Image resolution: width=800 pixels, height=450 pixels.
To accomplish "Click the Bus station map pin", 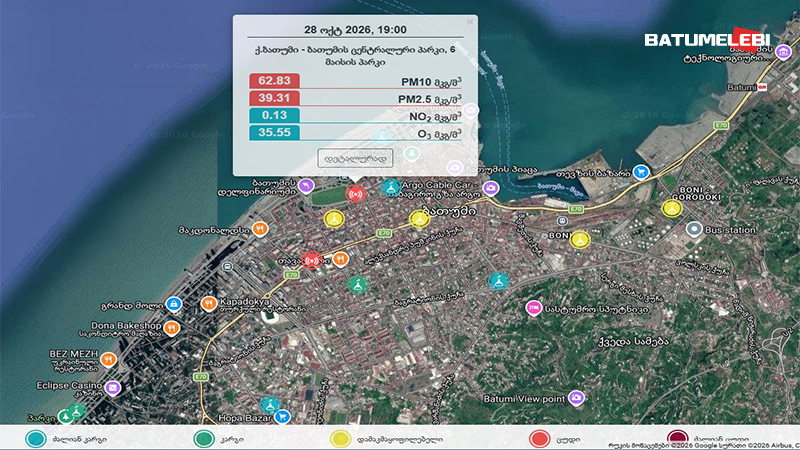I will pyautogui.click(x=693, y=229).
